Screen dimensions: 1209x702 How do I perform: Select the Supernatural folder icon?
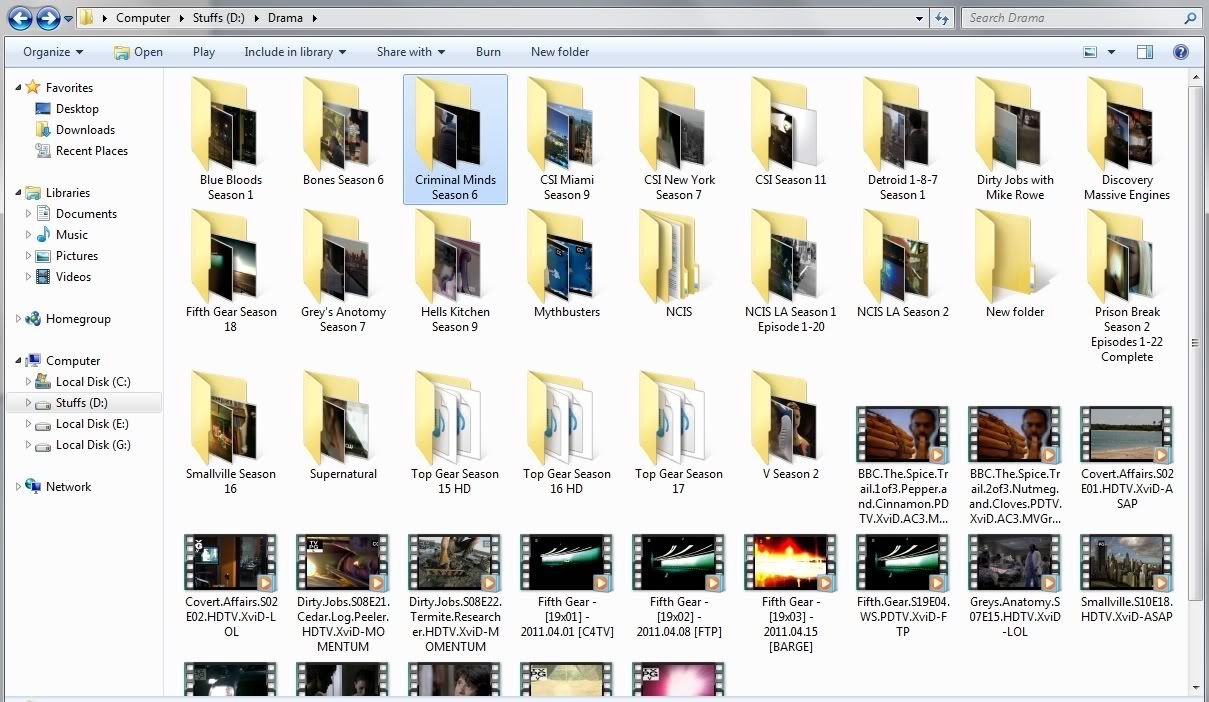[343, 420]
